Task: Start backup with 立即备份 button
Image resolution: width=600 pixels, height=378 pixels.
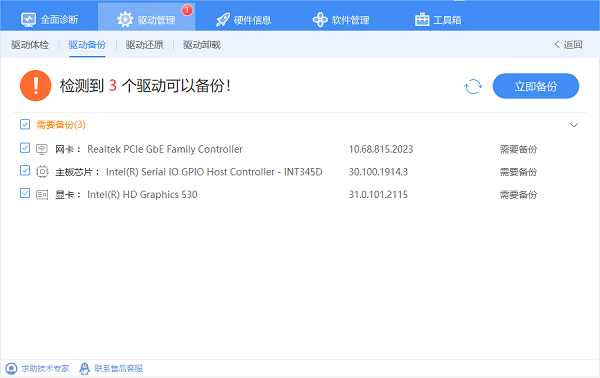Action: (x=536, y=86)
